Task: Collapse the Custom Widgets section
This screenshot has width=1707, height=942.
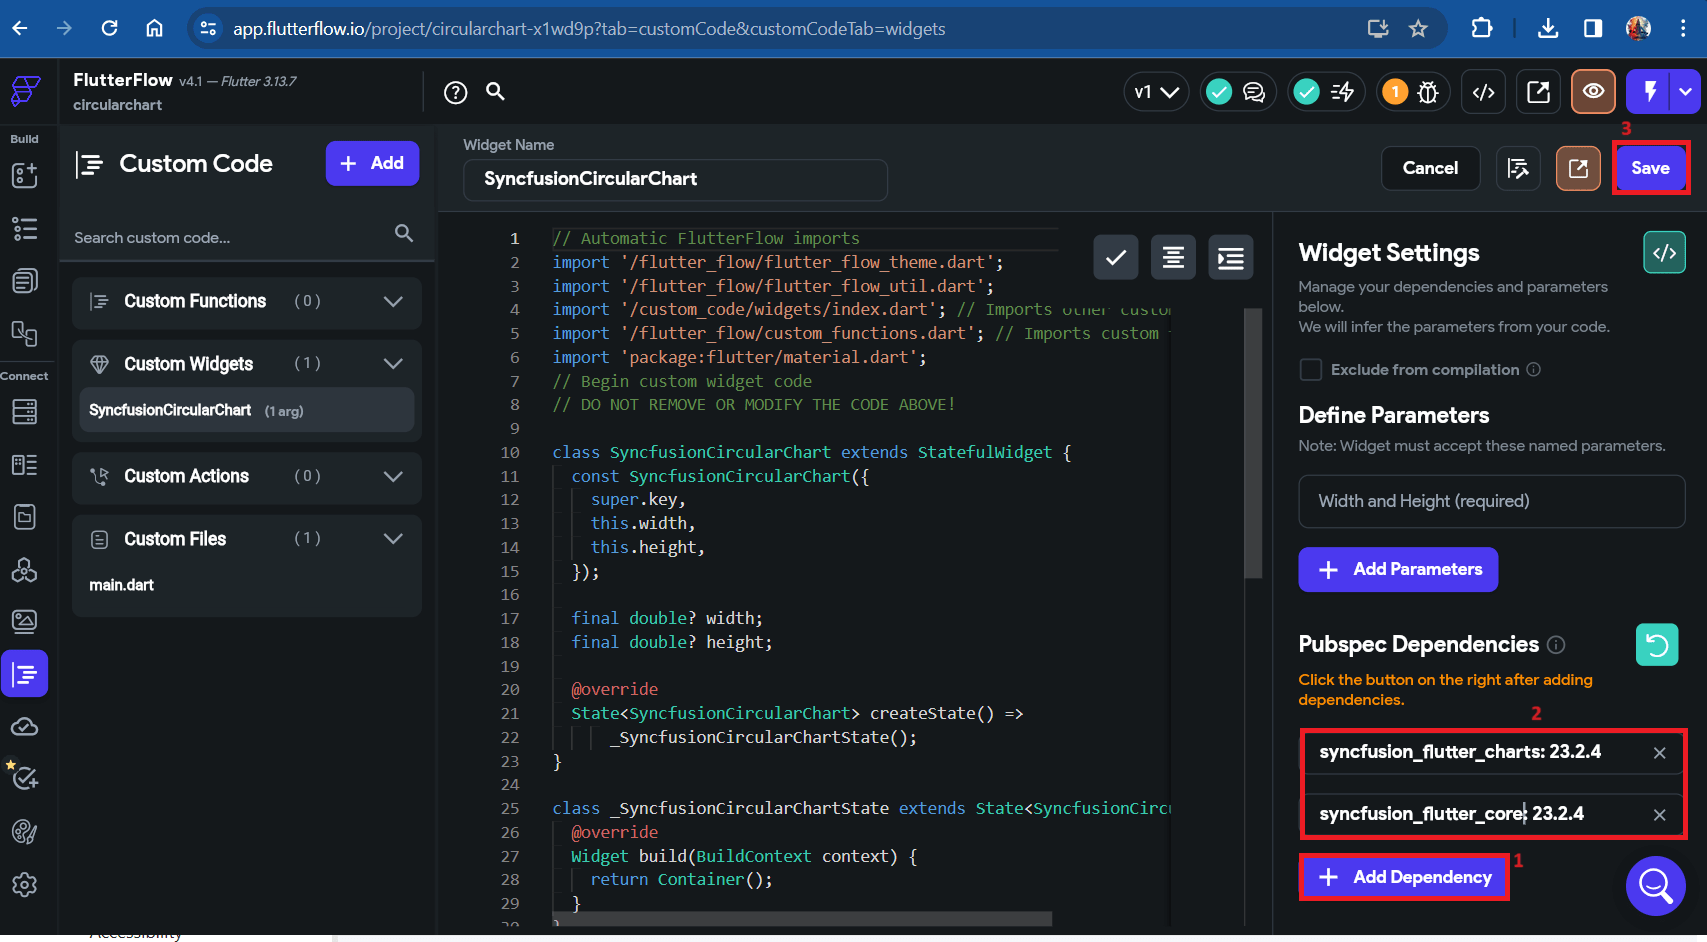Action: click(x=394, y=364)
